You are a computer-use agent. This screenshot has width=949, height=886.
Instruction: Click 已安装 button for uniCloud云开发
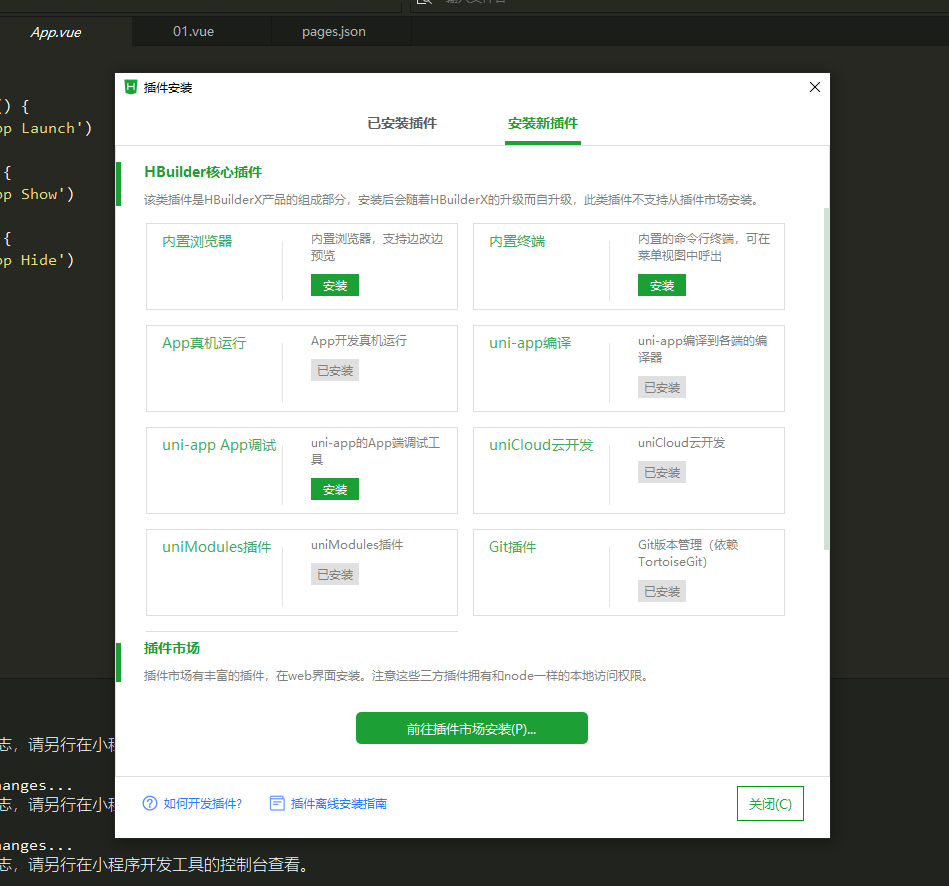662,472
